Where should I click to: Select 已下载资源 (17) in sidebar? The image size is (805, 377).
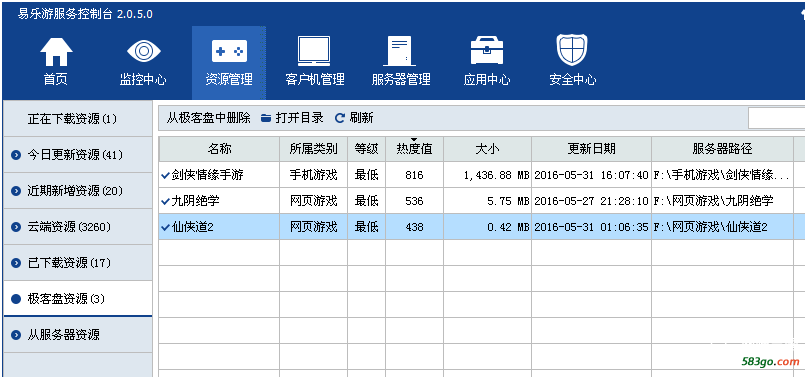(78, 262)
